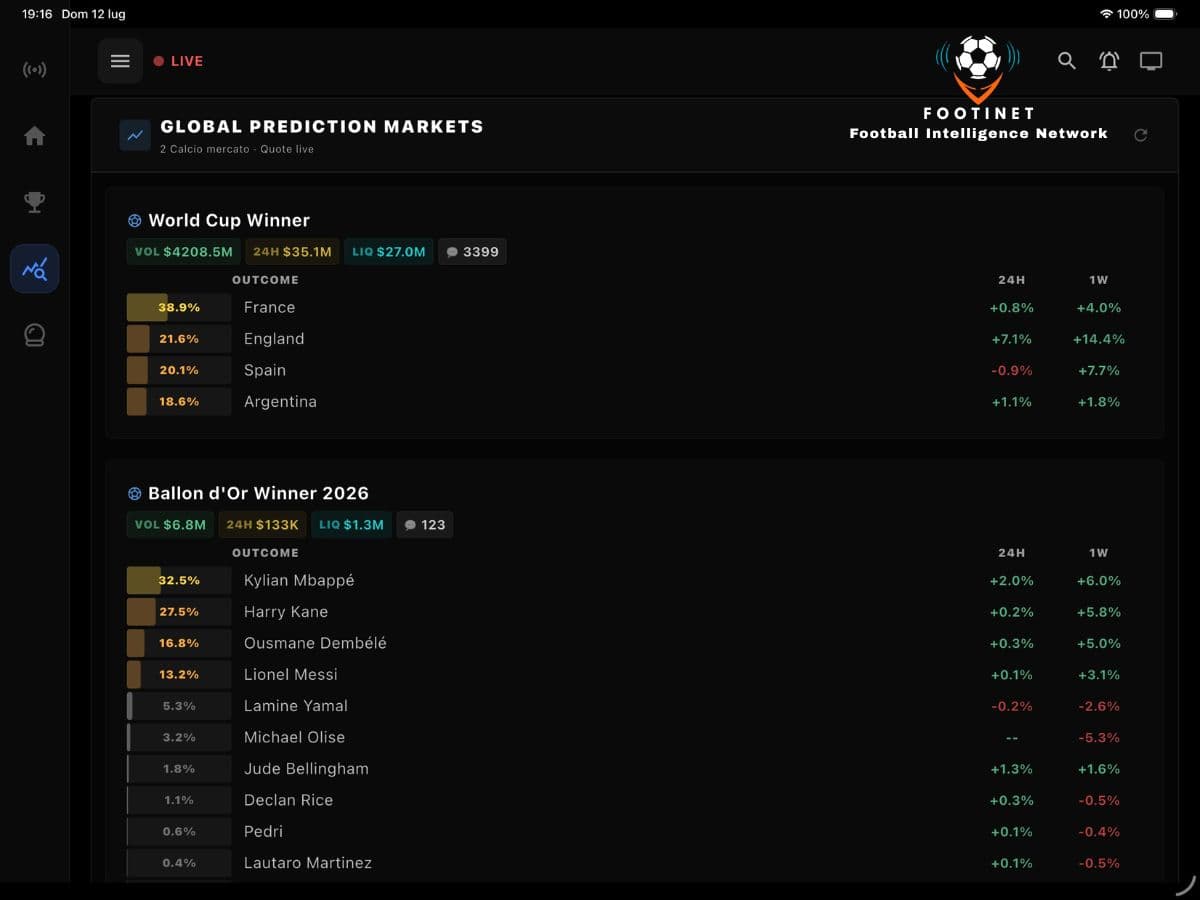
Task: Click Michael Olise's -5.3% weekly change
Action: (x=1099, y=738)
